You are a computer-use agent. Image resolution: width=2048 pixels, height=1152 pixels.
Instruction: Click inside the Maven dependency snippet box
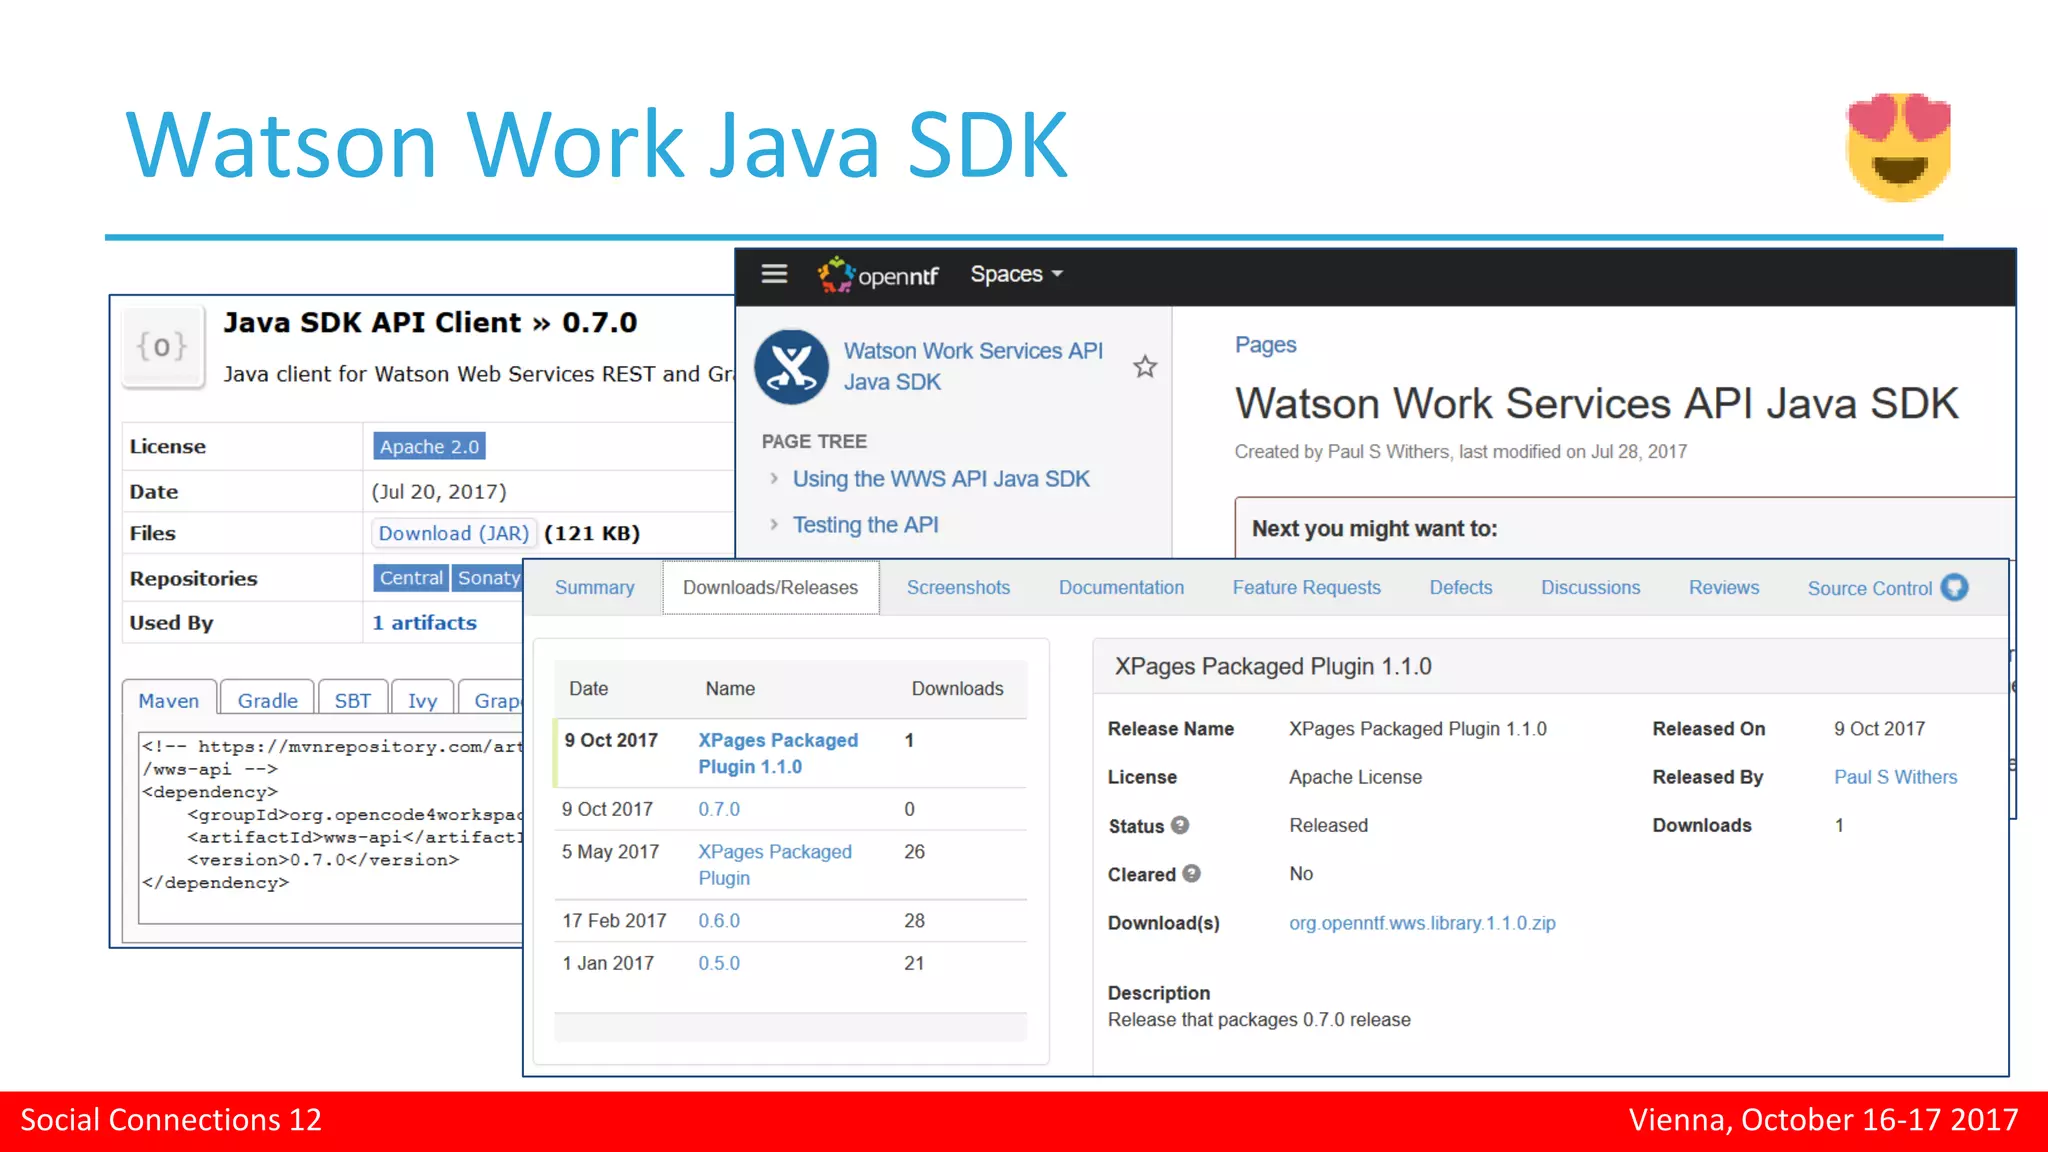[331, 826]
